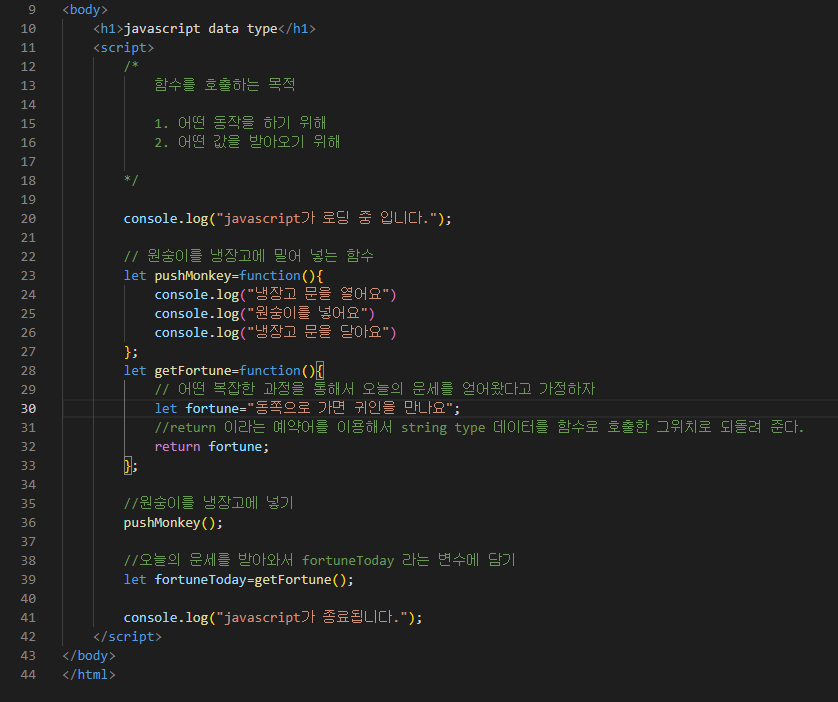Click console.log on line 20
Image resolution: width=838 pixels, height=702 pixels.
pyautogui.click(x=166, y=219)
